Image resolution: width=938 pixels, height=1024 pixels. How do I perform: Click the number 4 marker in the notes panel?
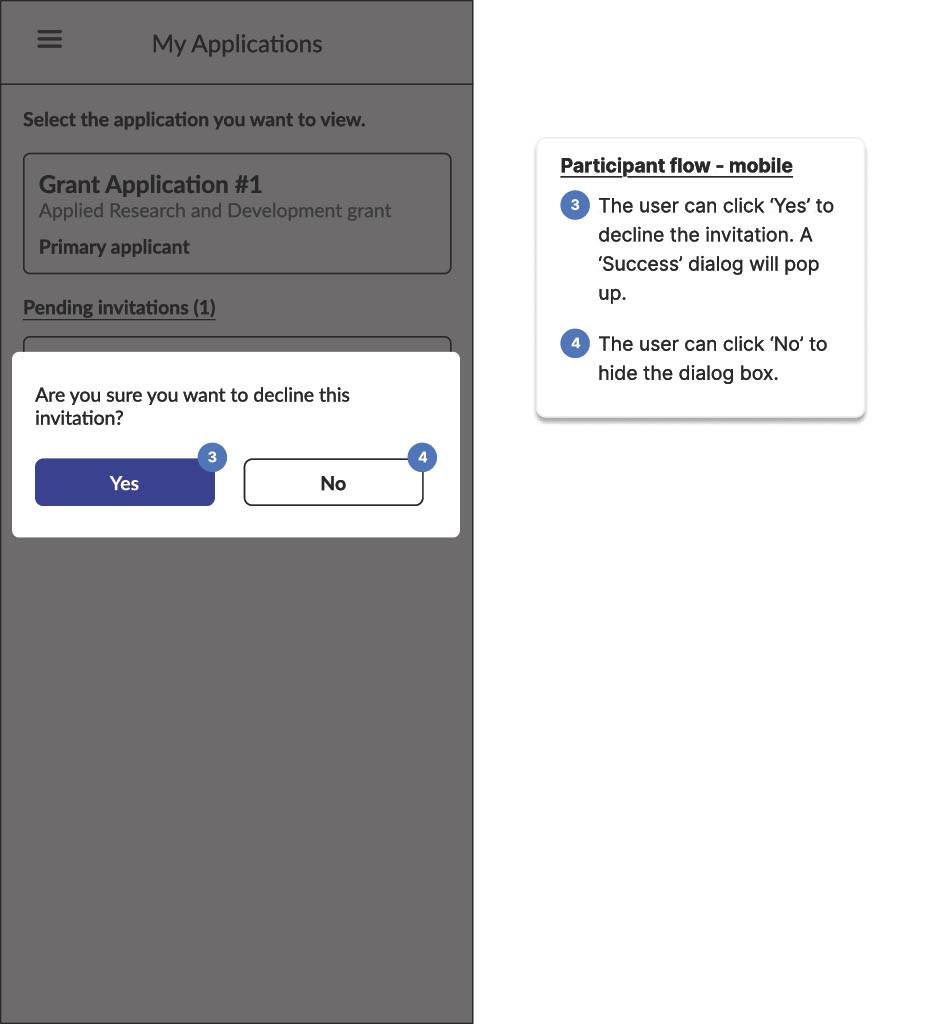point(575,344)
